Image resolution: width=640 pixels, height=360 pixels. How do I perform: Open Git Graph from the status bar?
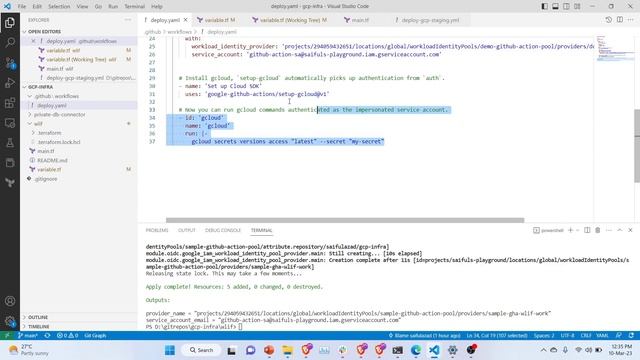click(95, 336)
